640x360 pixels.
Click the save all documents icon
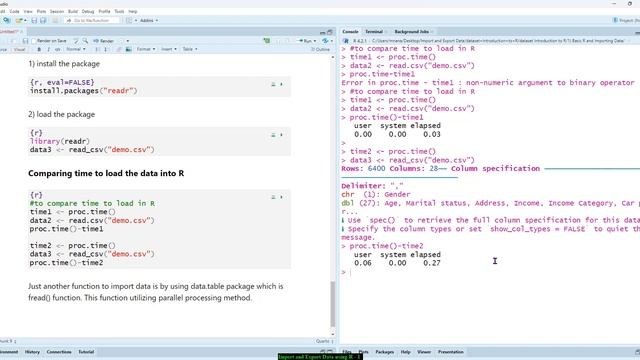pyautogui.click(x=43, y=20)
